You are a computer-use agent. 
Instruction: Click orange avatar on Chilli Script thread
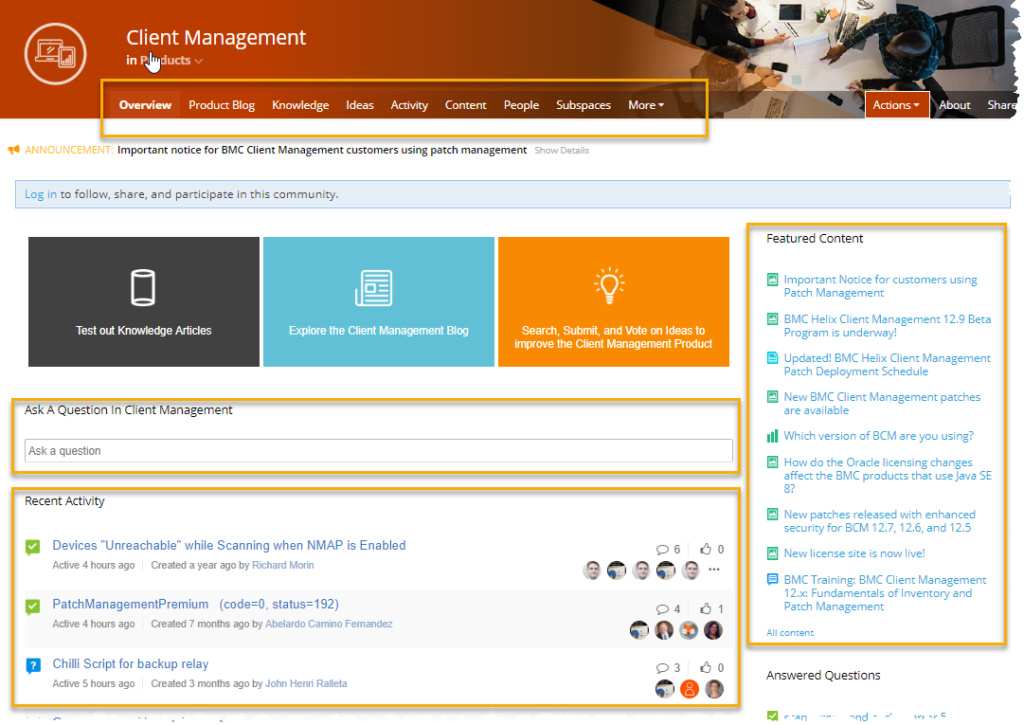click(x=689, y=688)
